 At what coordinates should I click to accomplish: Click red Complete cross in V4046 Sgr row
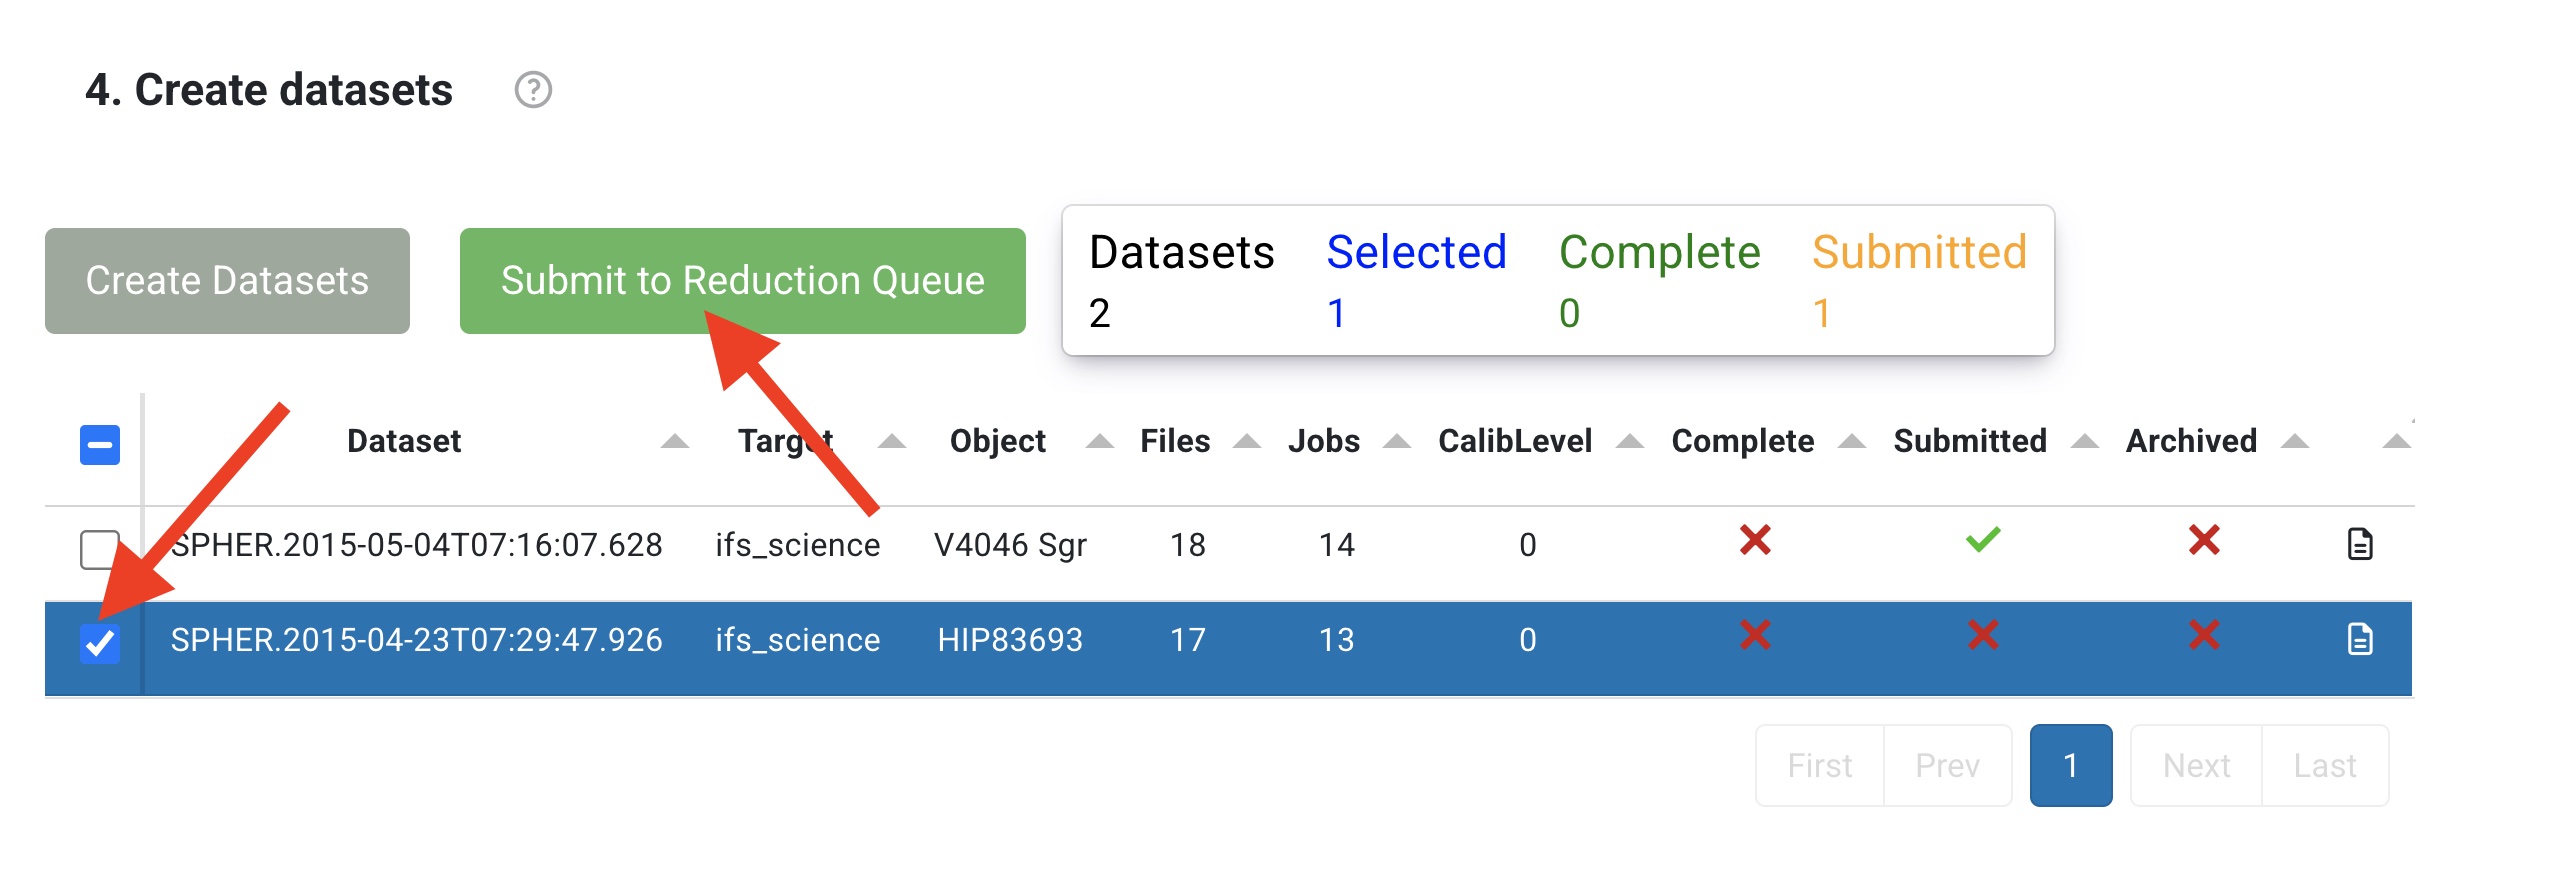coord(1755,540)
